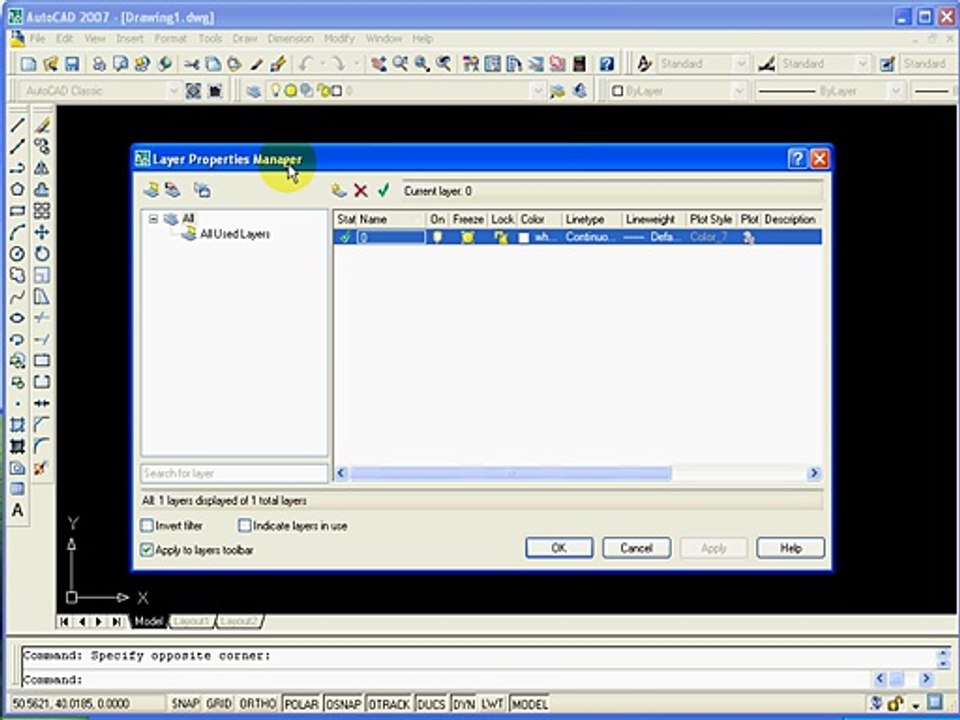
Task: Open the Layer States Manager icon
Action: tap(202, 190)
